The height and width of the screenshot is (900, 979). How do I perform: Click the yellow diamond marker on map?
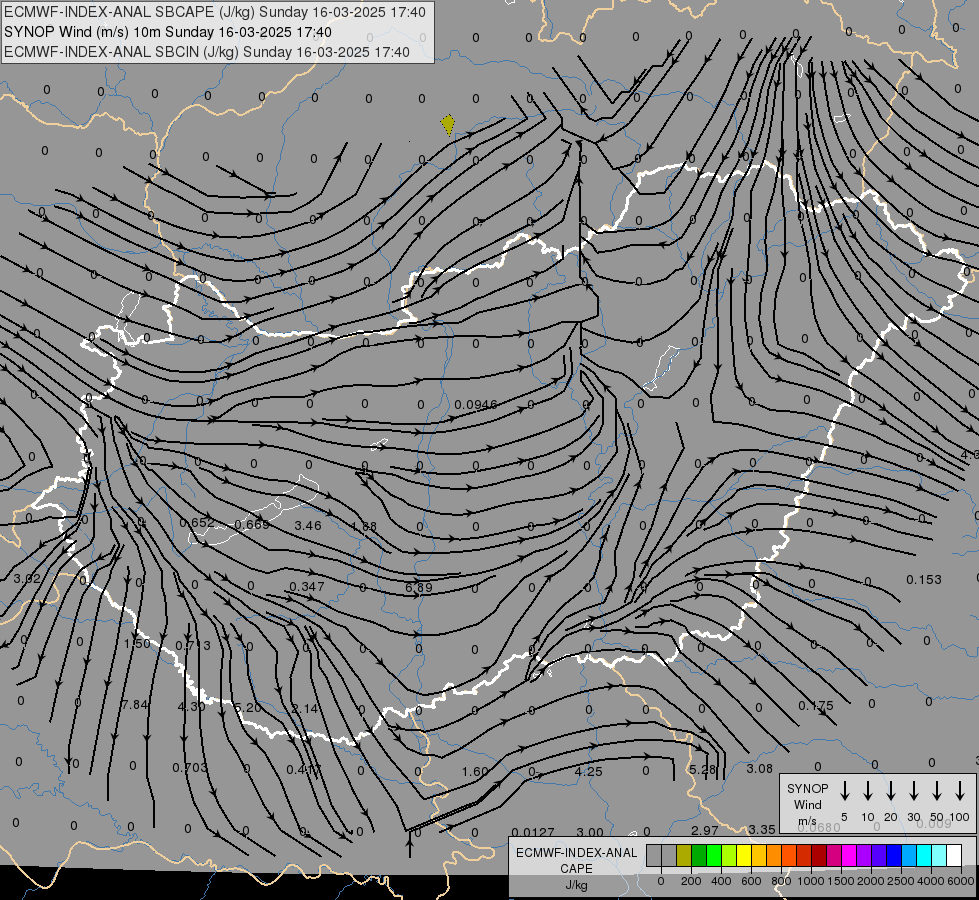[448, 124]
